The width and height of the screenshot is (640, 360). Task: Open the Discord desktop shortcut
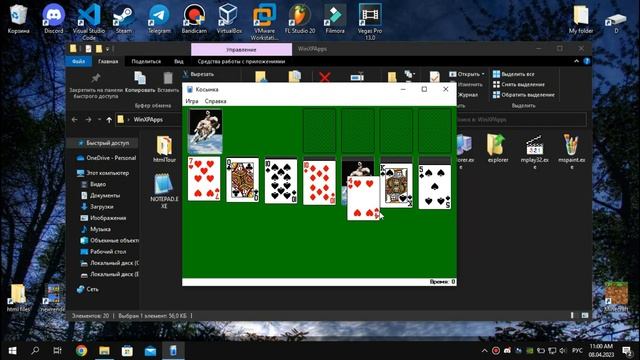pos(53,18)
